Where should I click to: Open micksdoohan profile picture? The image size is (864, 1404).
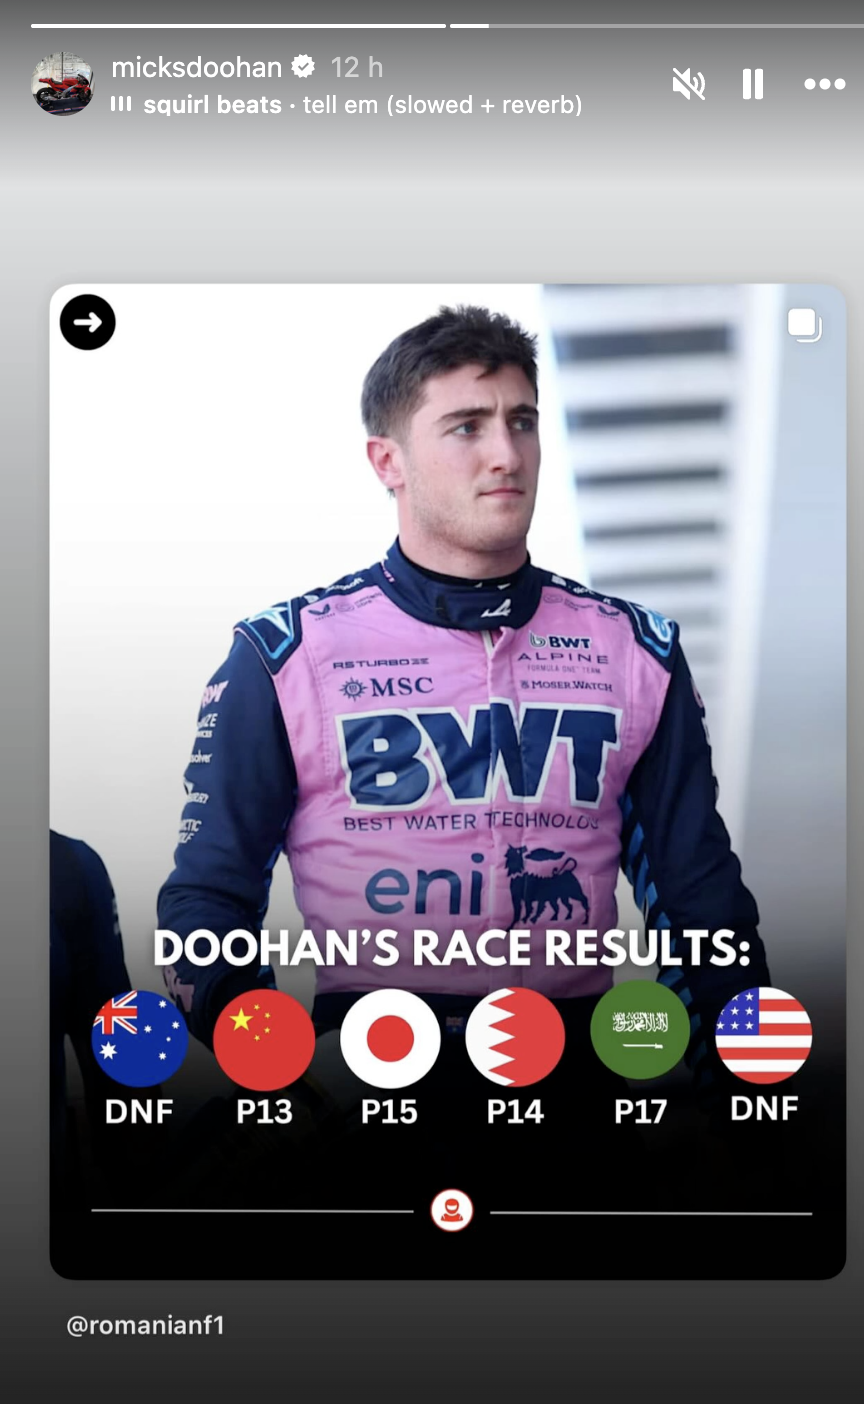(62, 84)
